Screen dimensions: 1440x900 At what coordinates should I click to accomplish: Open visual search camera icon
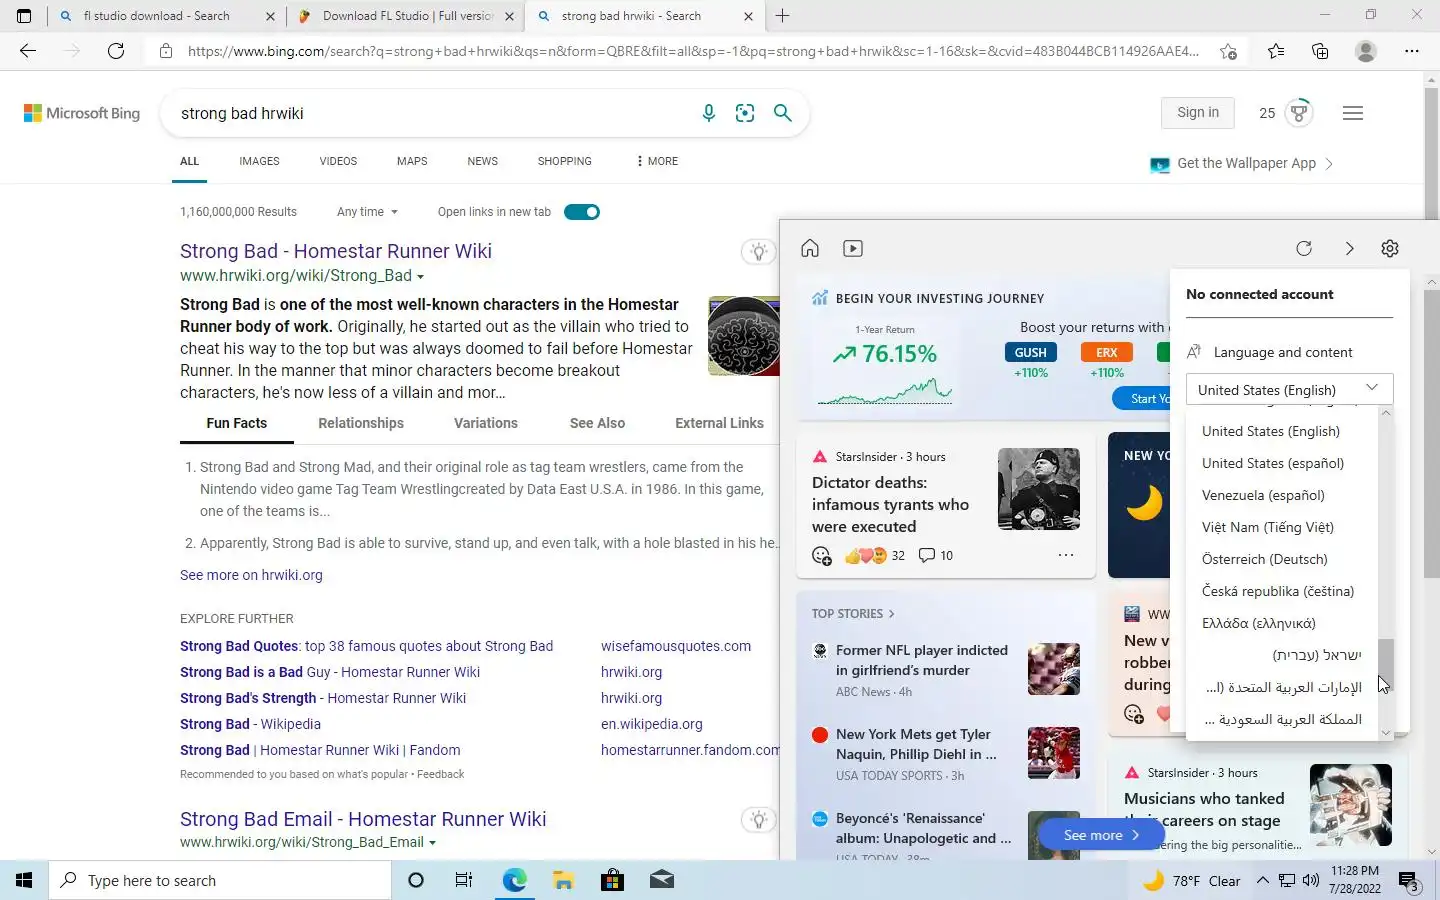click(745, 113)
